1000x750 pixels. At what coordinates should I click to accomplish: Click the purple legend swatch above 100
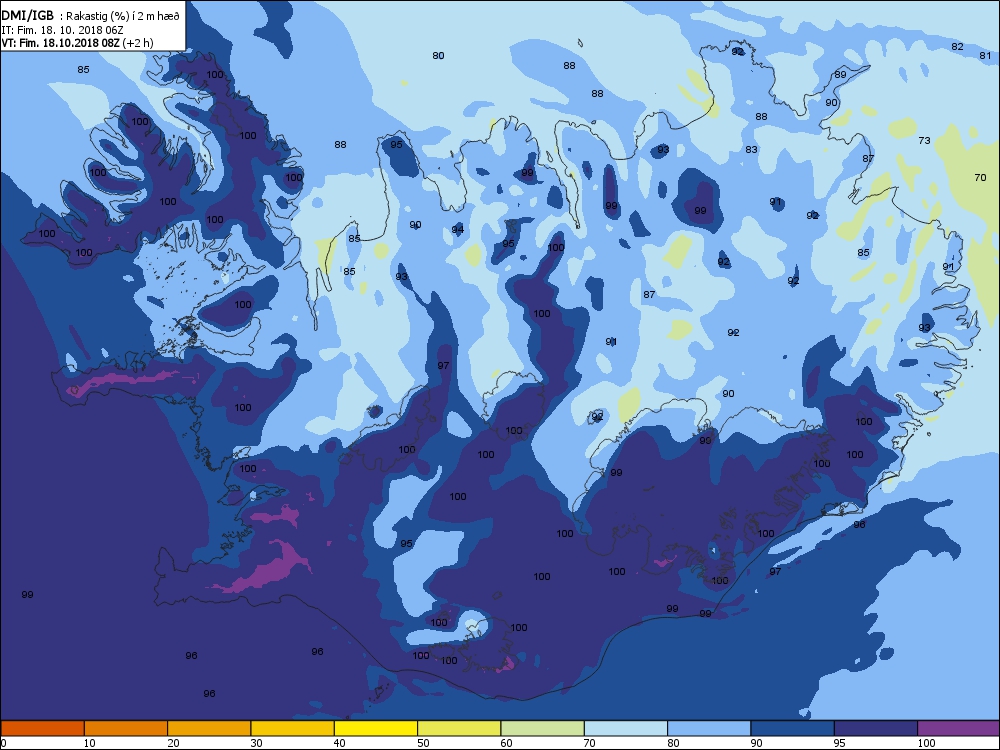[x=959, y=728]
